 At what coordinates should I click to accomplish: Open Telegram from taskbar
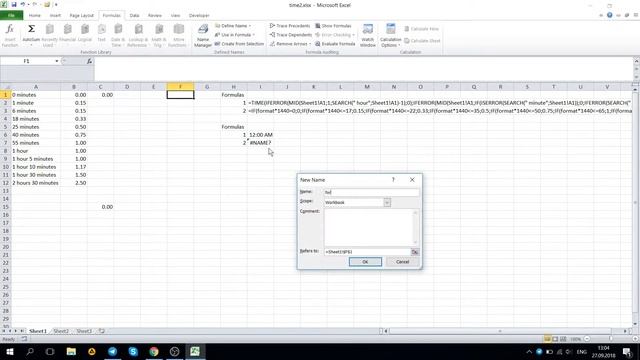click(112, 351)
